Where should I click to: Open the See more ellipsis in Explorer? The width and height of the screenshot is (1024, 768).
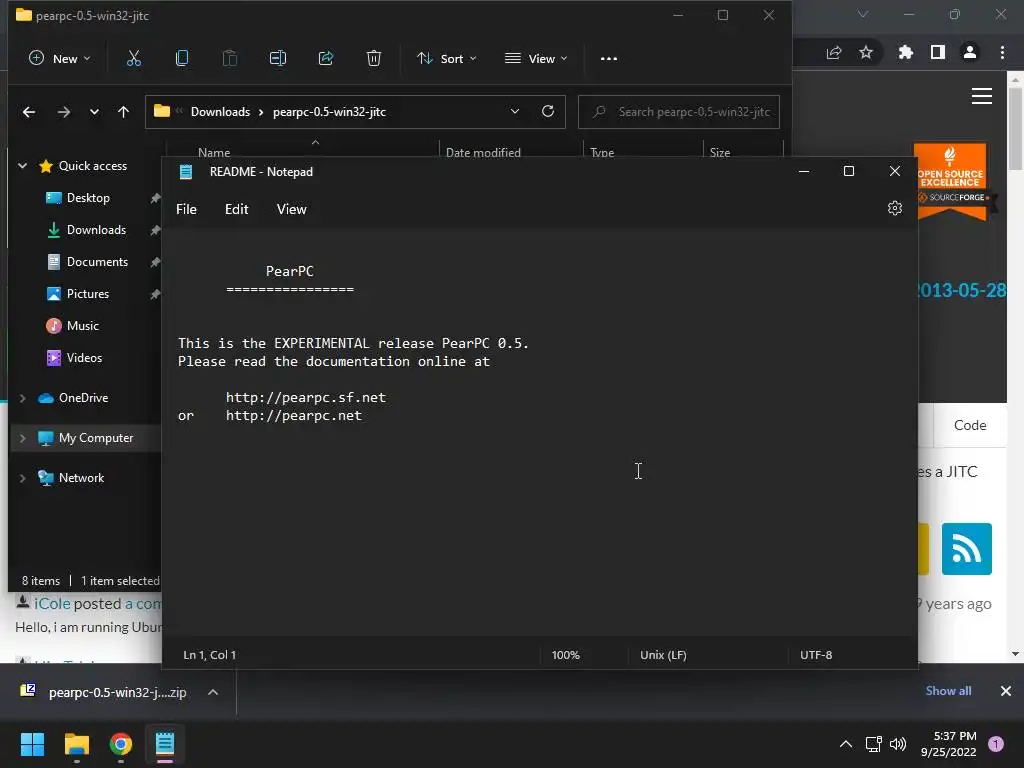(609, 59)
